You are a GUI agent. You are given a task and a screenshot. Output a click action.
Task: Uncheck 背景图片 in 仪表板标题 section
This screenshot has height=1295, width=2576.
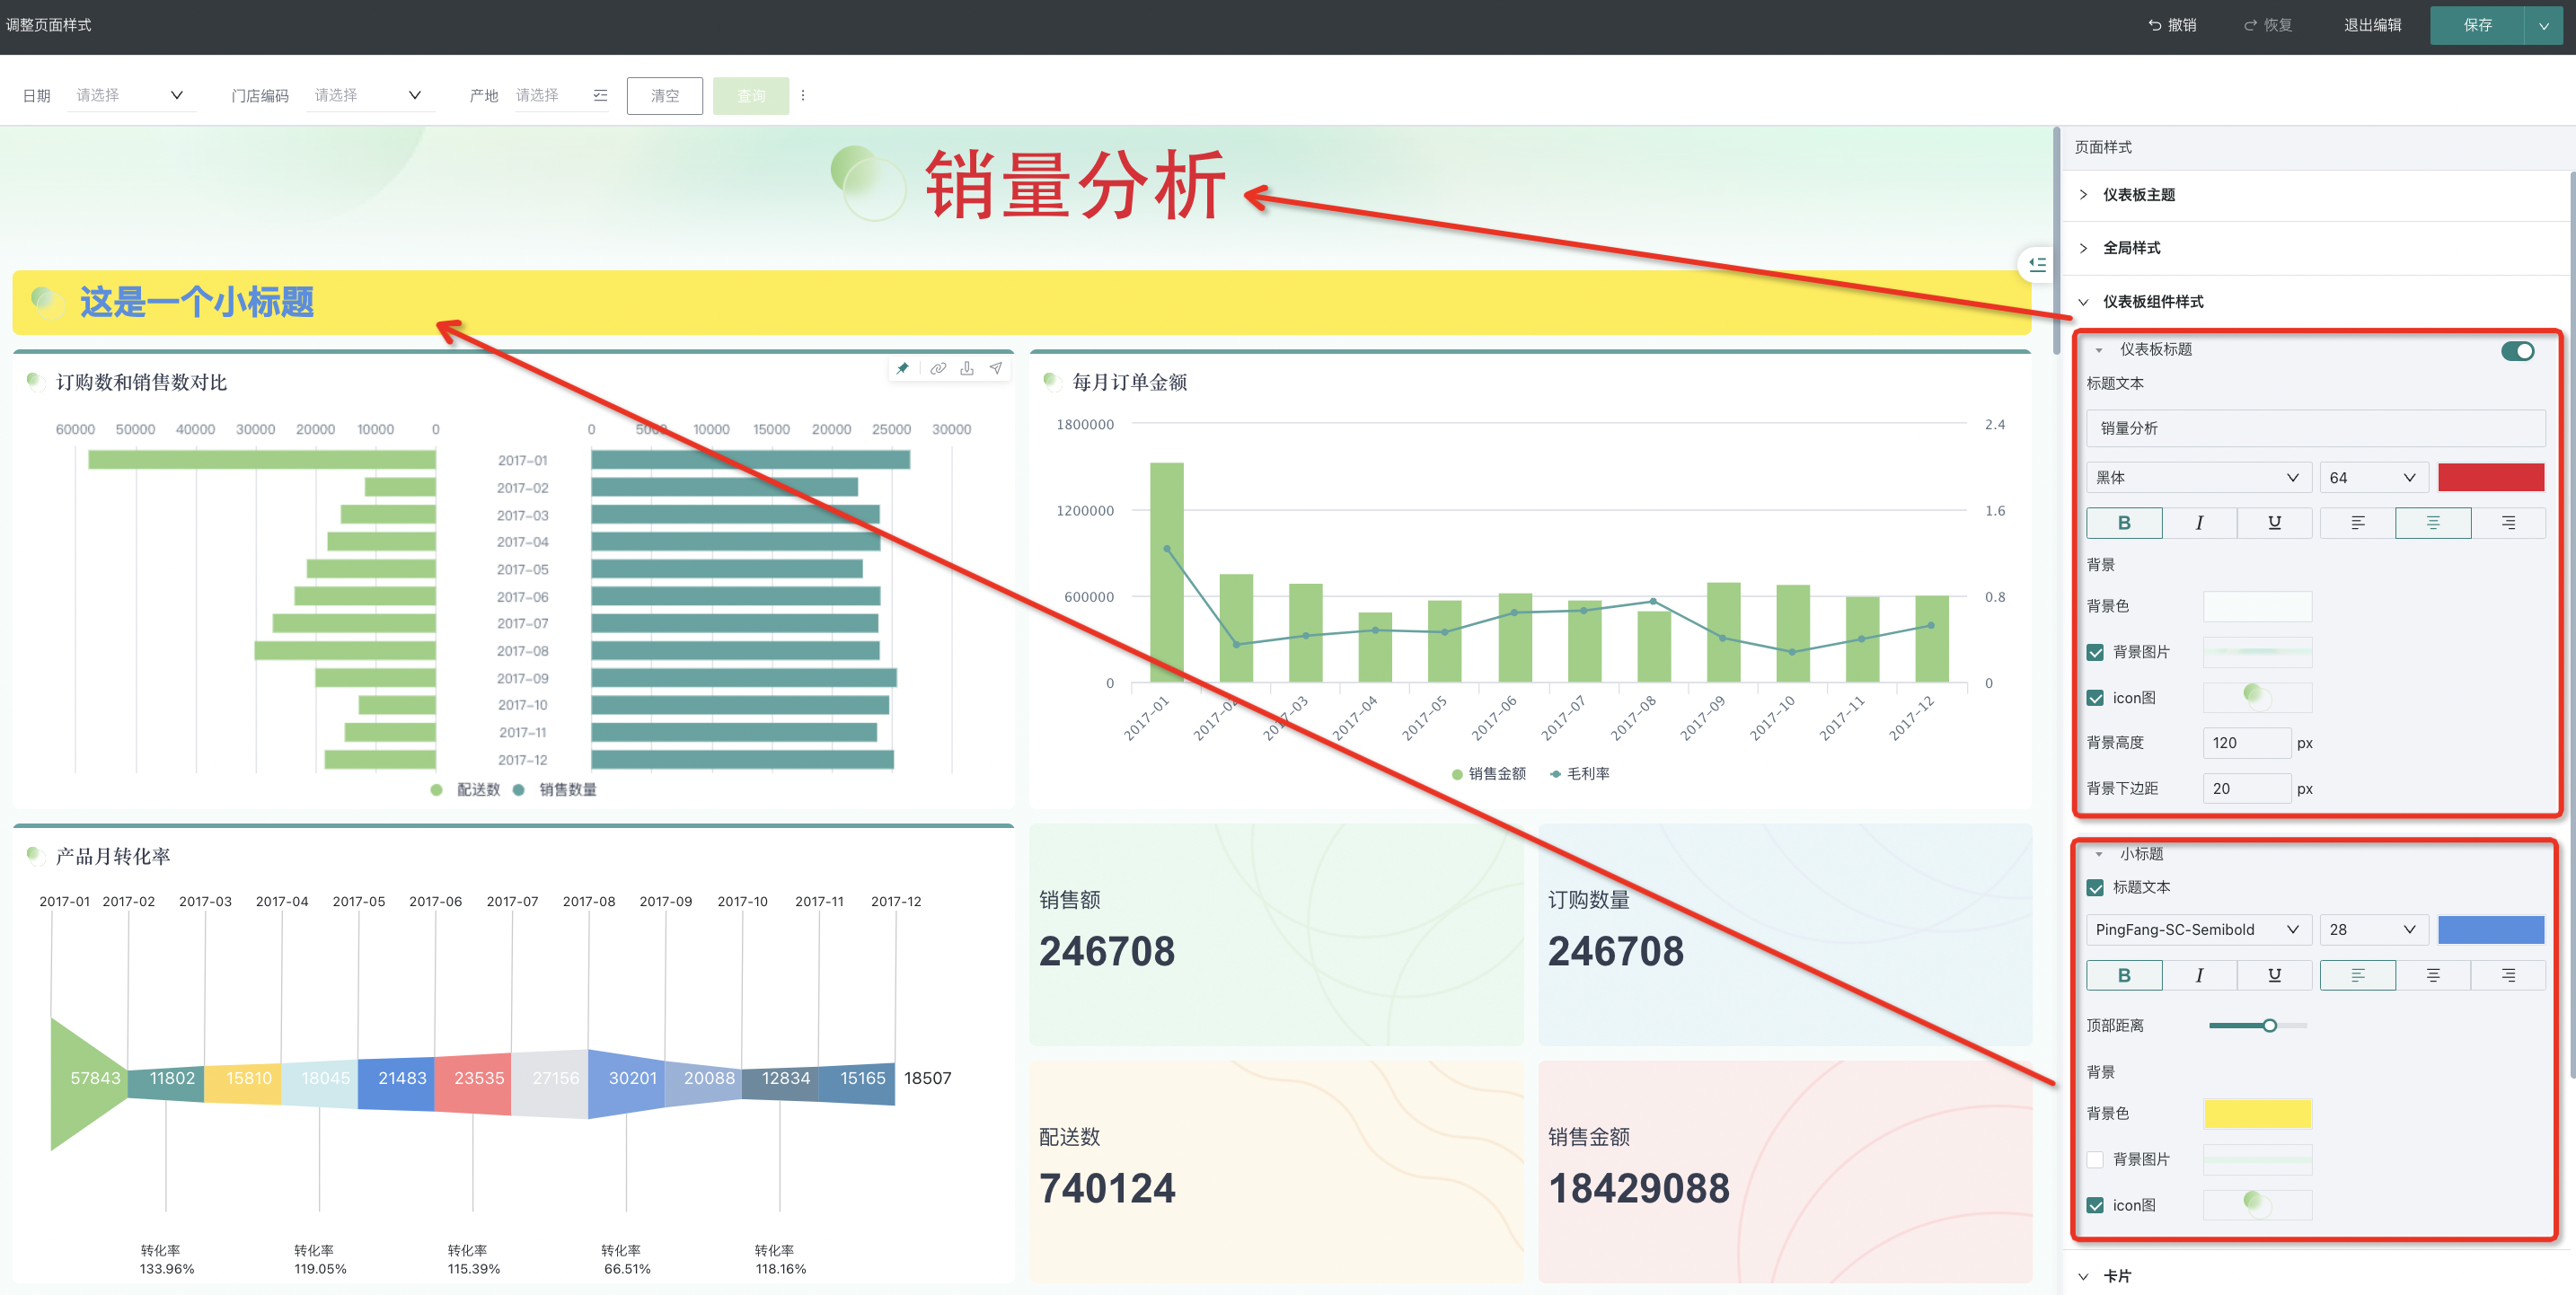2095,652
